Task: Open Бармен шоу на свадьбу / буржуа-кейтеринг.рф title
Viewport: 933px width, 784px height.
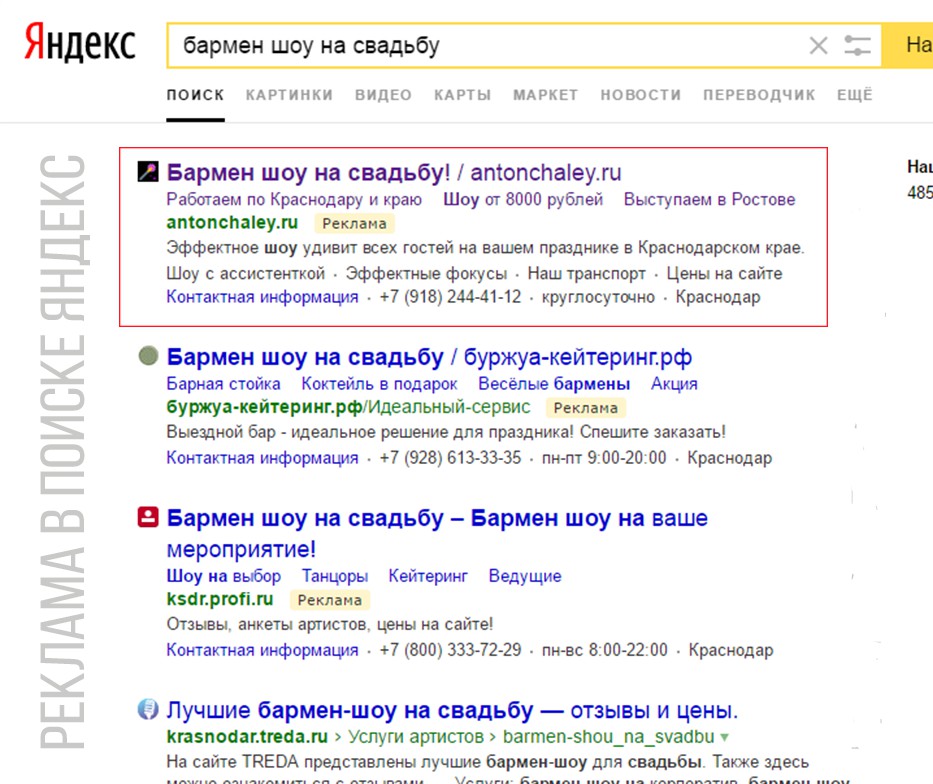Action: click(x=429, y=357)
